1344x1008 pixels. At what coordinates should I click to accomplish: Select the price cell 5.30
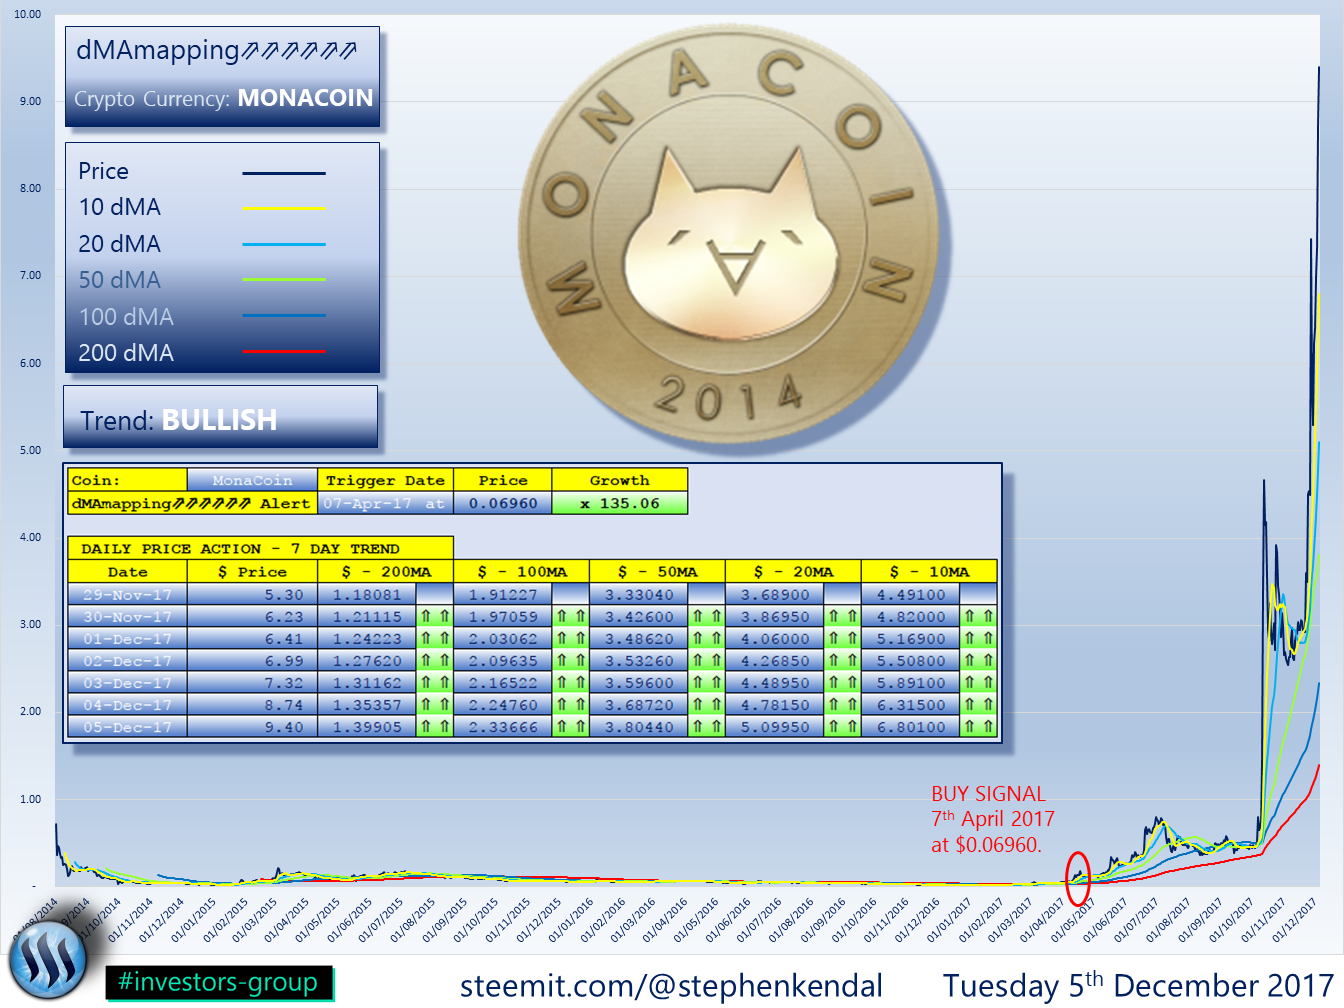252,595
